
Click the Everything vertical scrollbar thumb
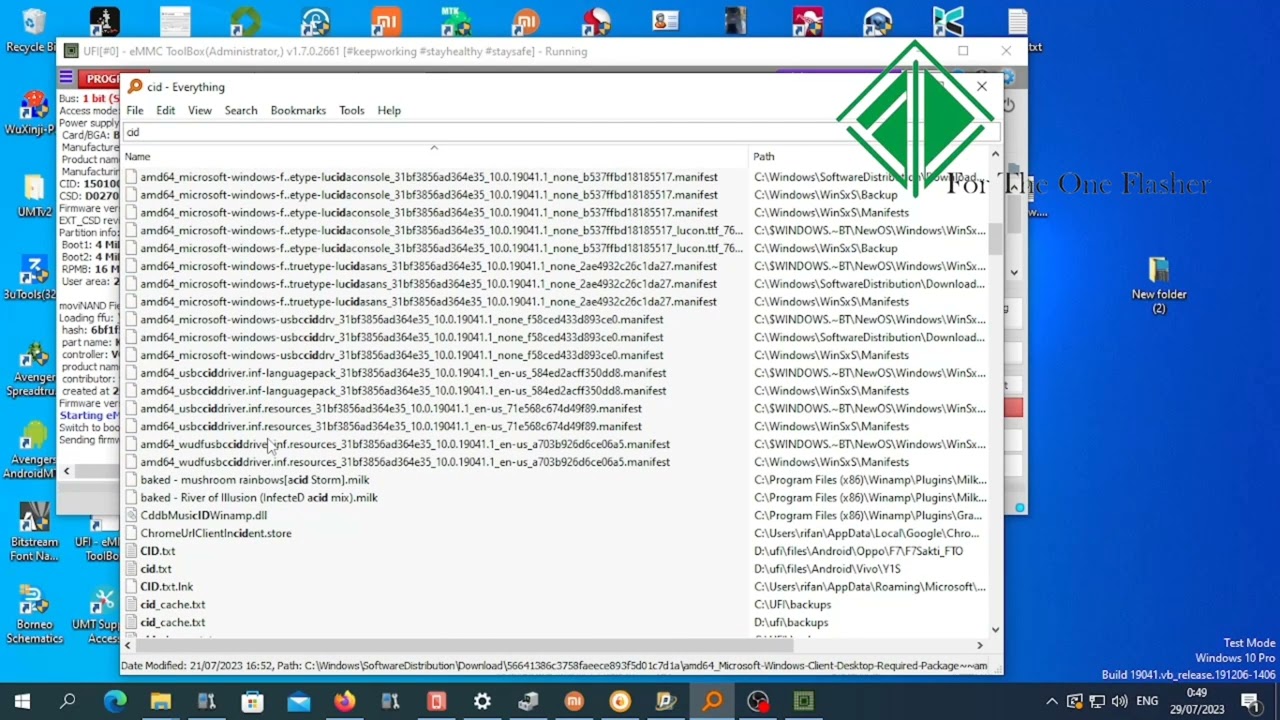click(x=995, y=238)
